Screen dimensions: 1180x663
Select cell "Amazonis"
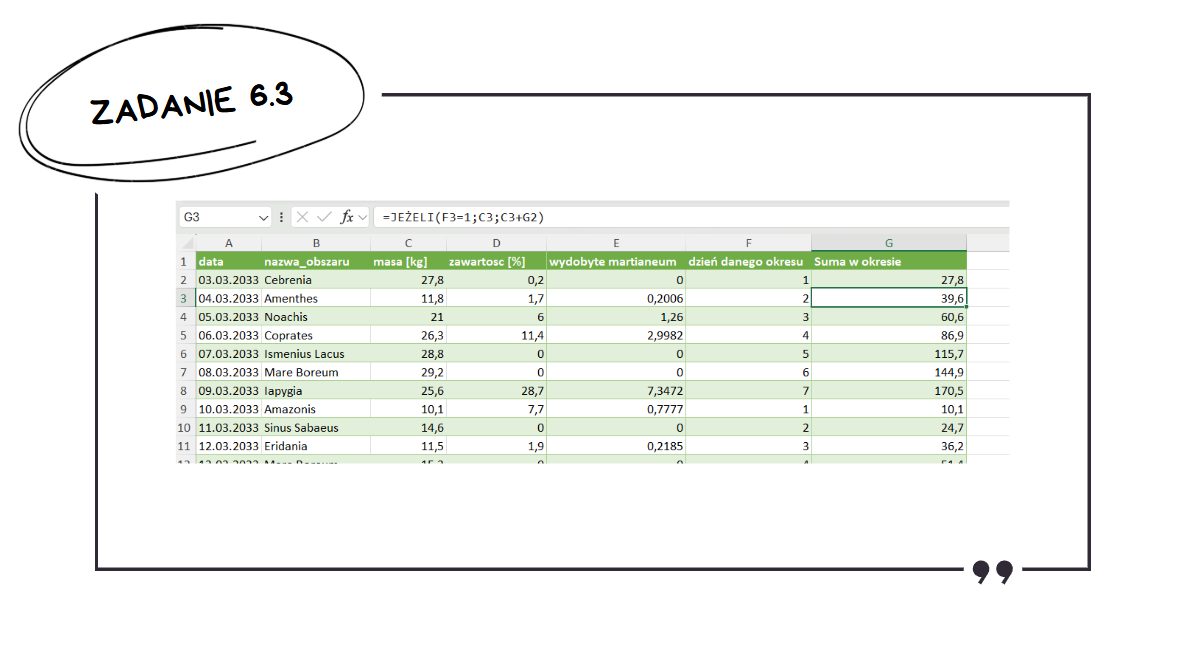click(316, 409)
